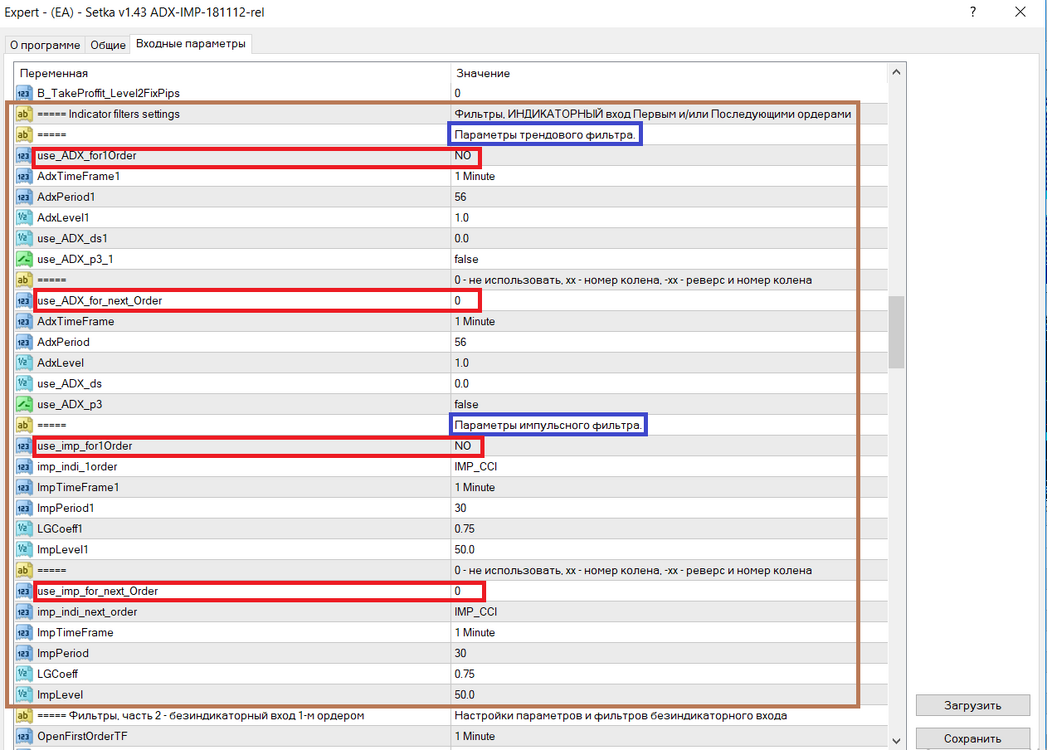
Task: Click the icon beside OpenFirstOrderTF
Action: pyautogui.click(x=24, y=736)
